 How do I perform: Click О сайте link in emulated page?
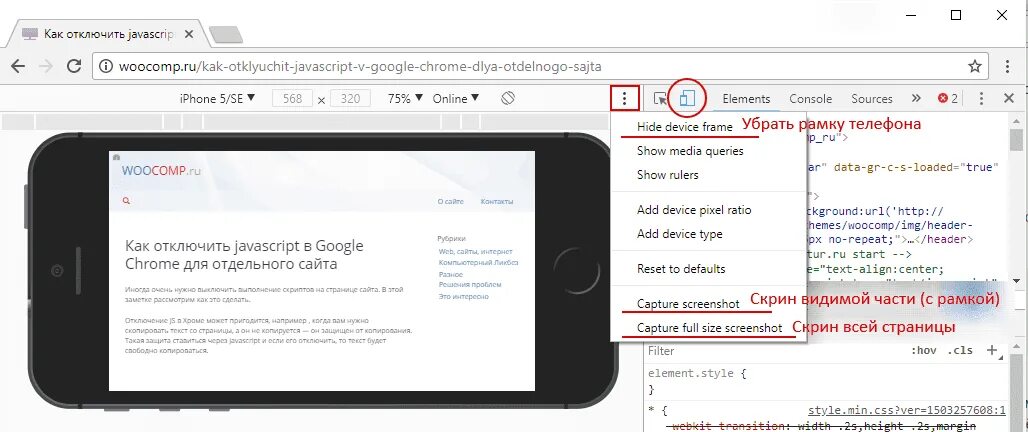click(x=451, y=202)
